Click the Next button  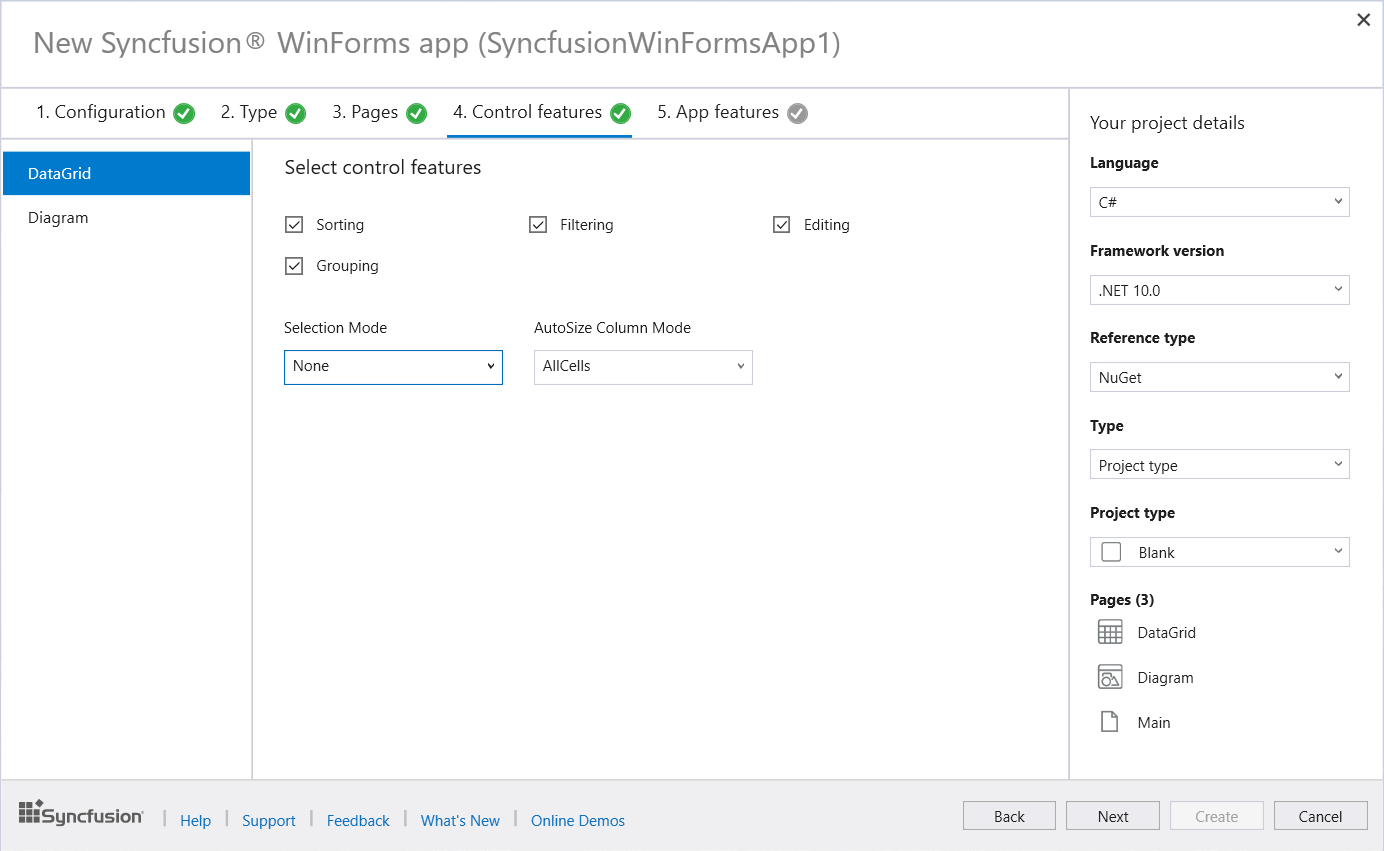1113,815
